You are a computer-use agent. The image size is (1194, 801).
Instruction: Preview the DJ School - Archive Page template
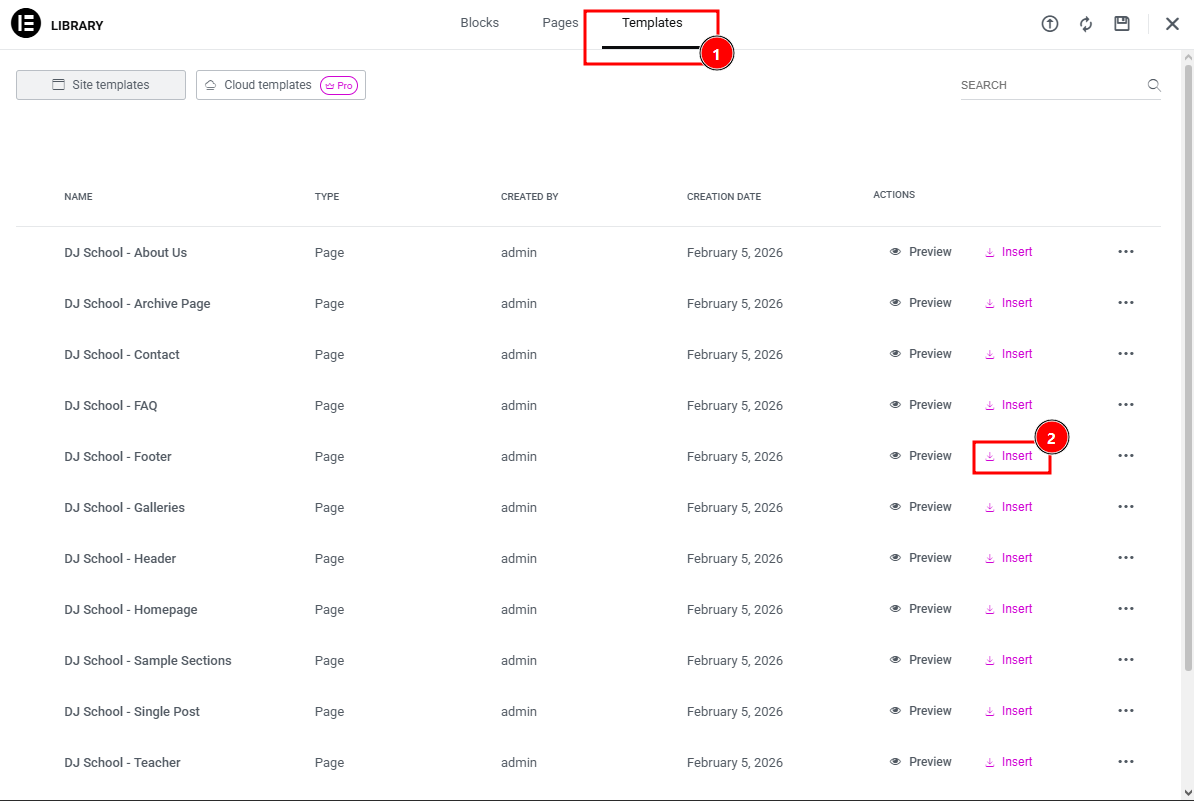point(920,303)
